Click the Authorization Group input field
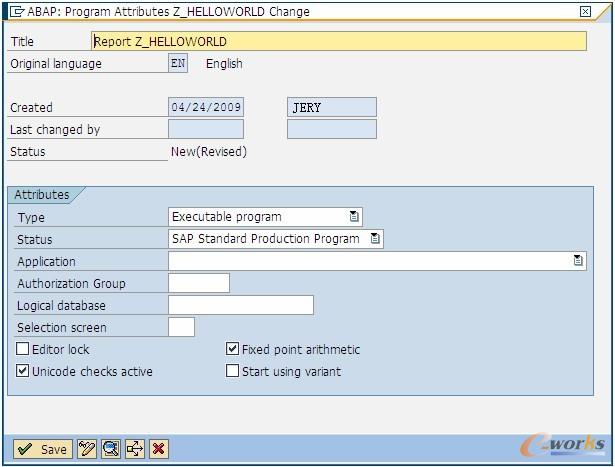 [x=199, y=283]
